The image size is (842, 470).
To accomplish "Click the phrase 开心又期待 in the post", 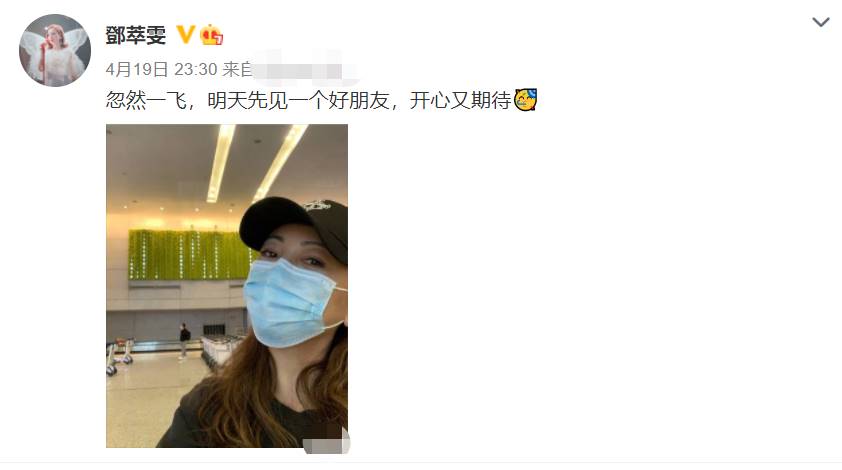I will [460, 100].
